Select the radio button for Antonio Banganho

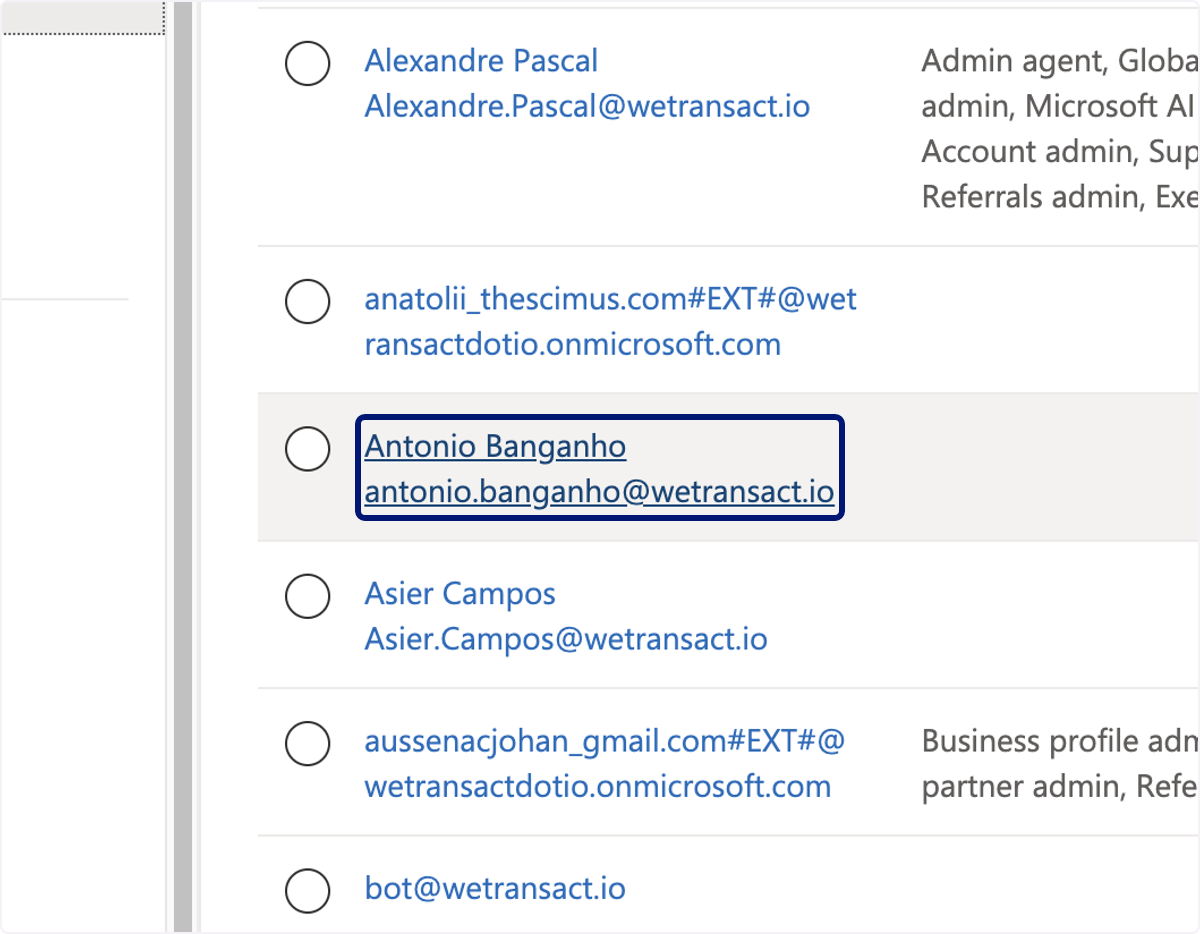(307, 448)
